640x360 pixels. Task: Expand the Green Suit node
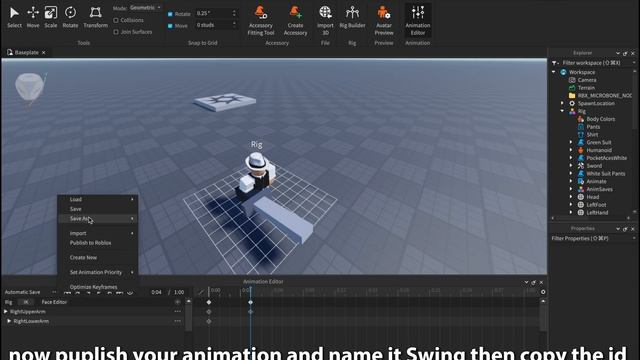pos(571,142)
